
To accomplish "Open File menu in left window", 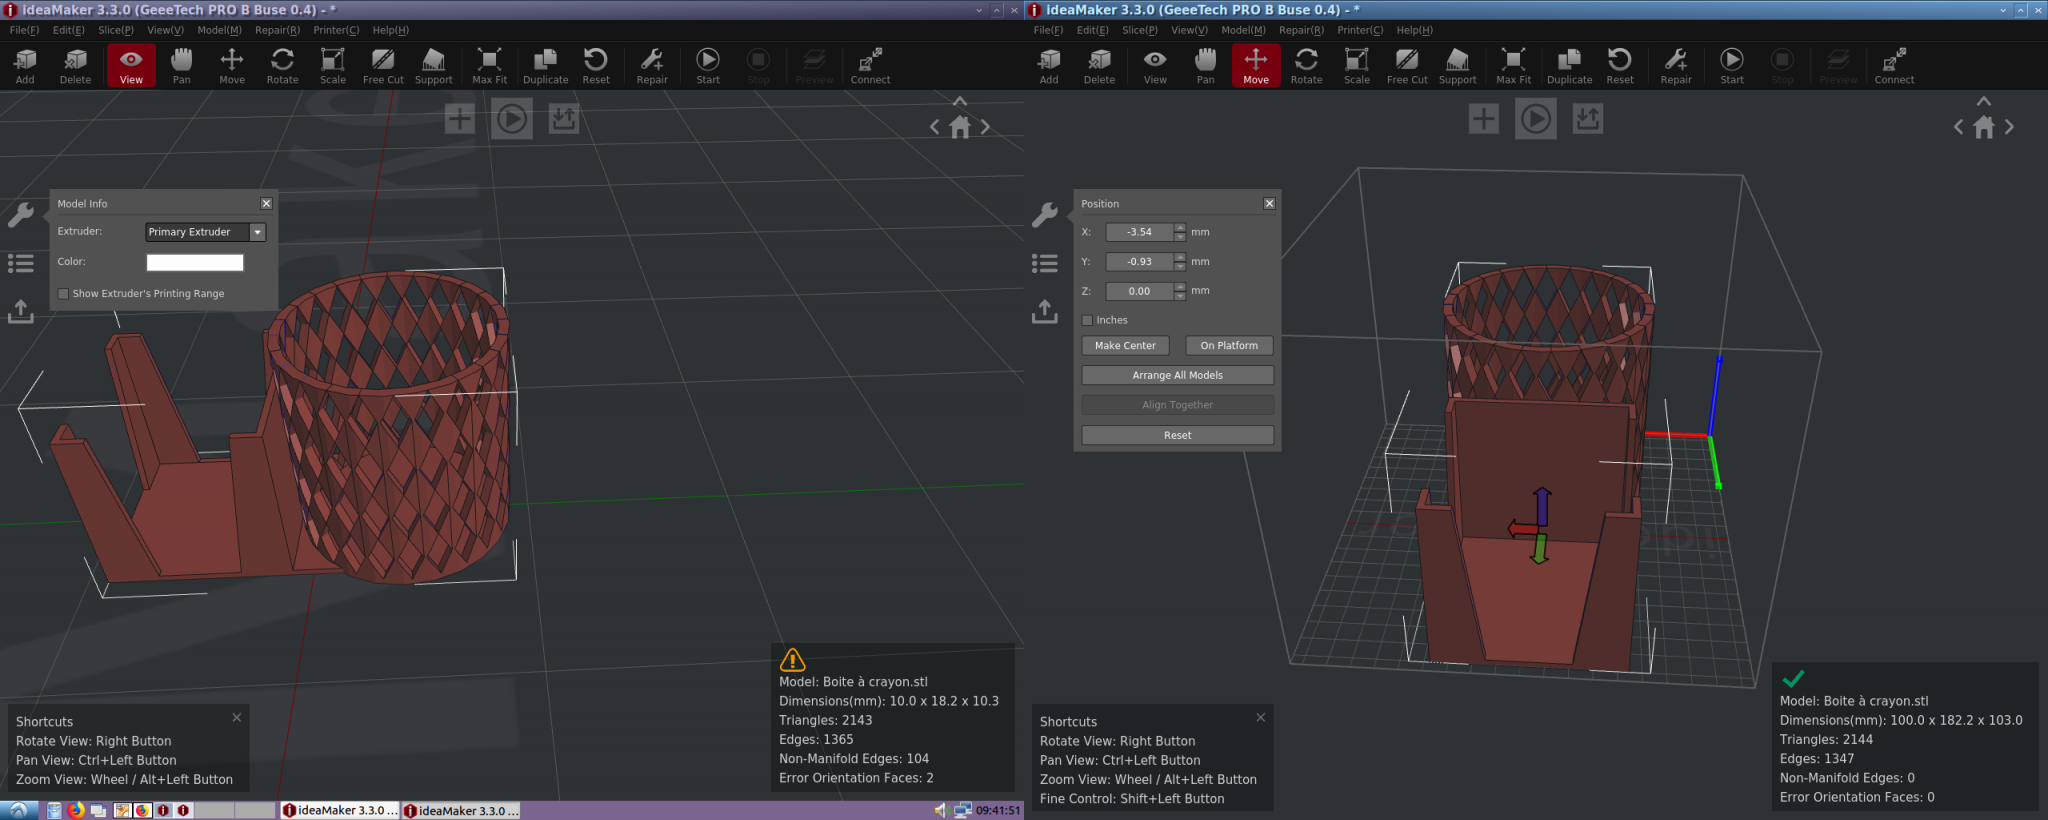I will 24,30.
